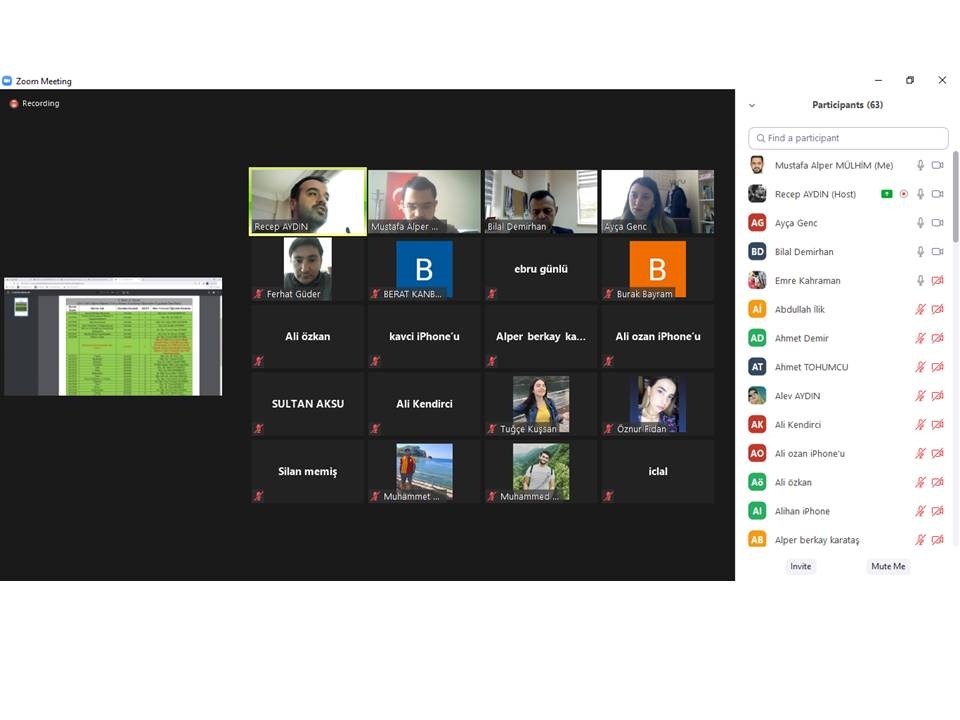The height and width of the screenshot is (720, 960).
Task: Toggle the microphone for Mustafa Alper MÜLHİM (Me)
Action: point(920,165)
